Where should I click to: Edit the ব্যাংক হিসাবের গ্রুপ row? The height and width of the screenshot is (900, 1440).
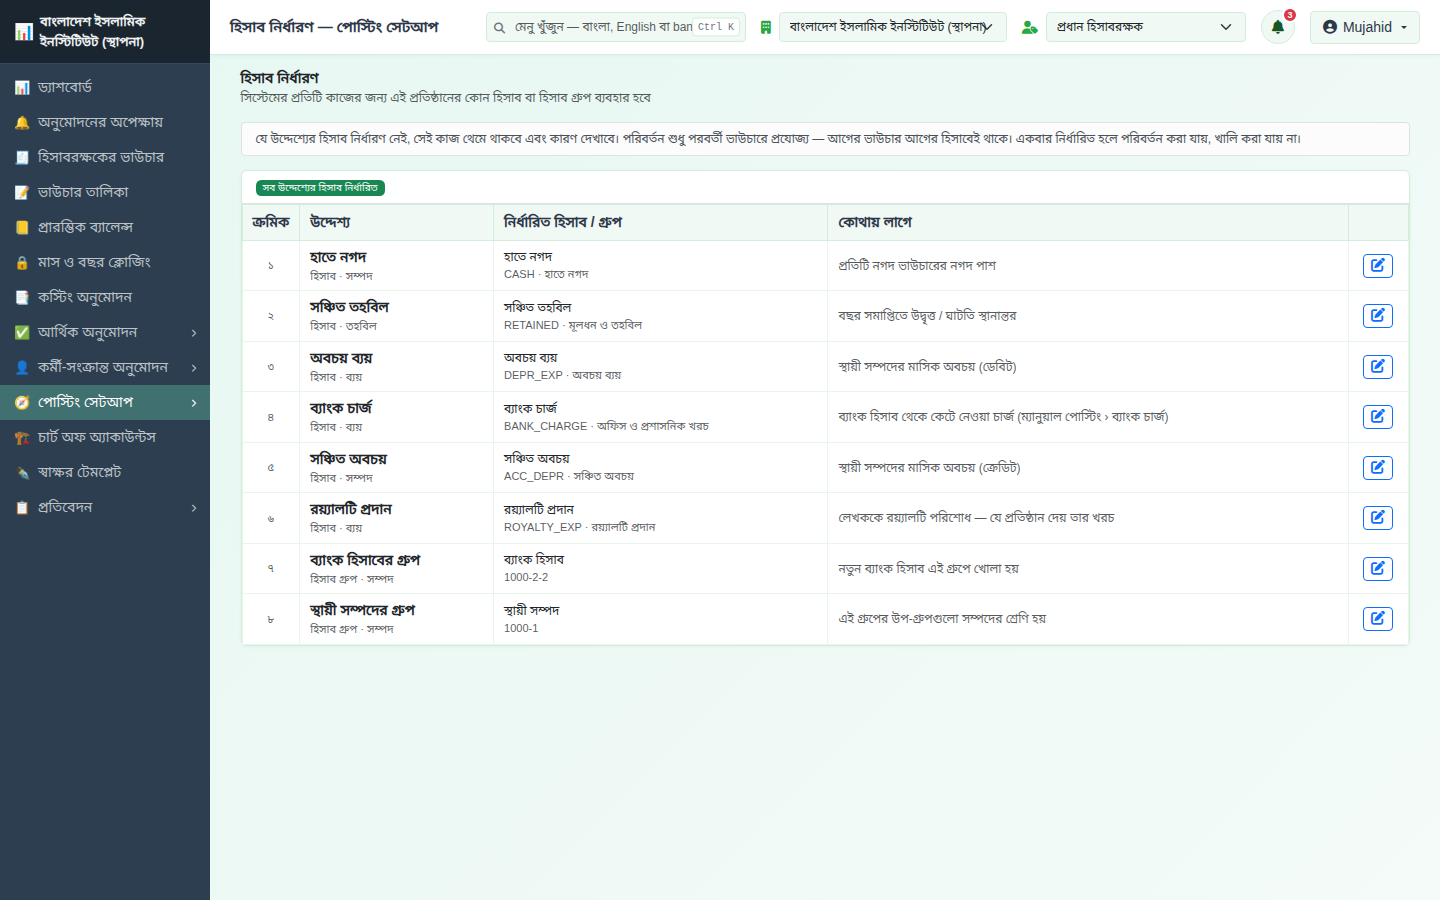click(1377, 568)
